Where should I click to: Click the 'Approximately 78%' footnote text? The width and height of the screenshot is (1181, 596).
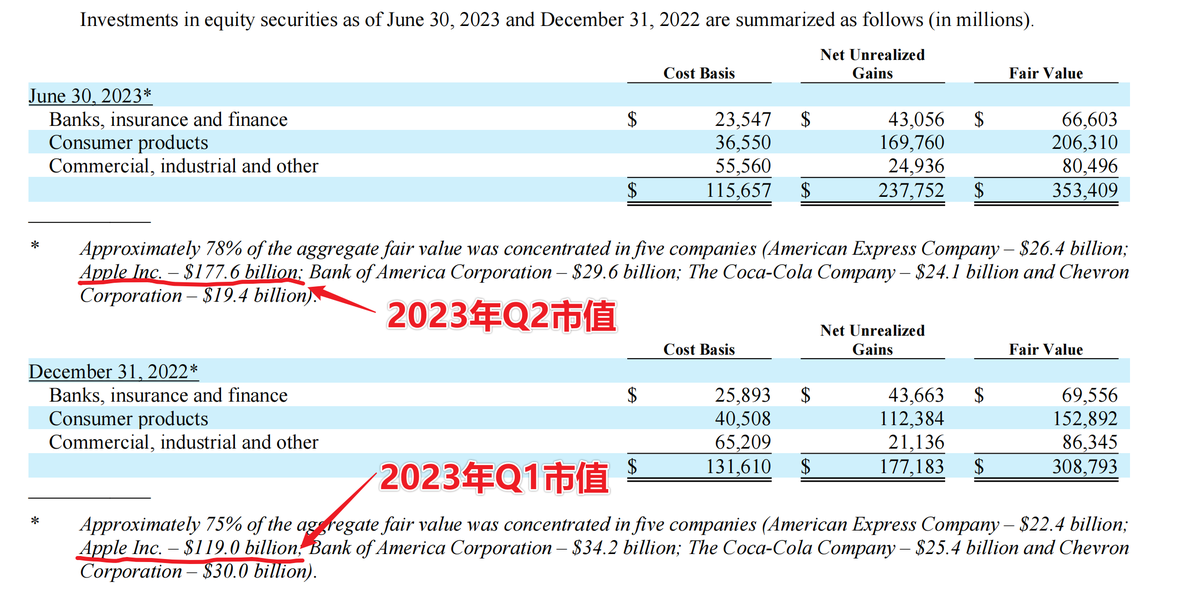tap(161, 249)
